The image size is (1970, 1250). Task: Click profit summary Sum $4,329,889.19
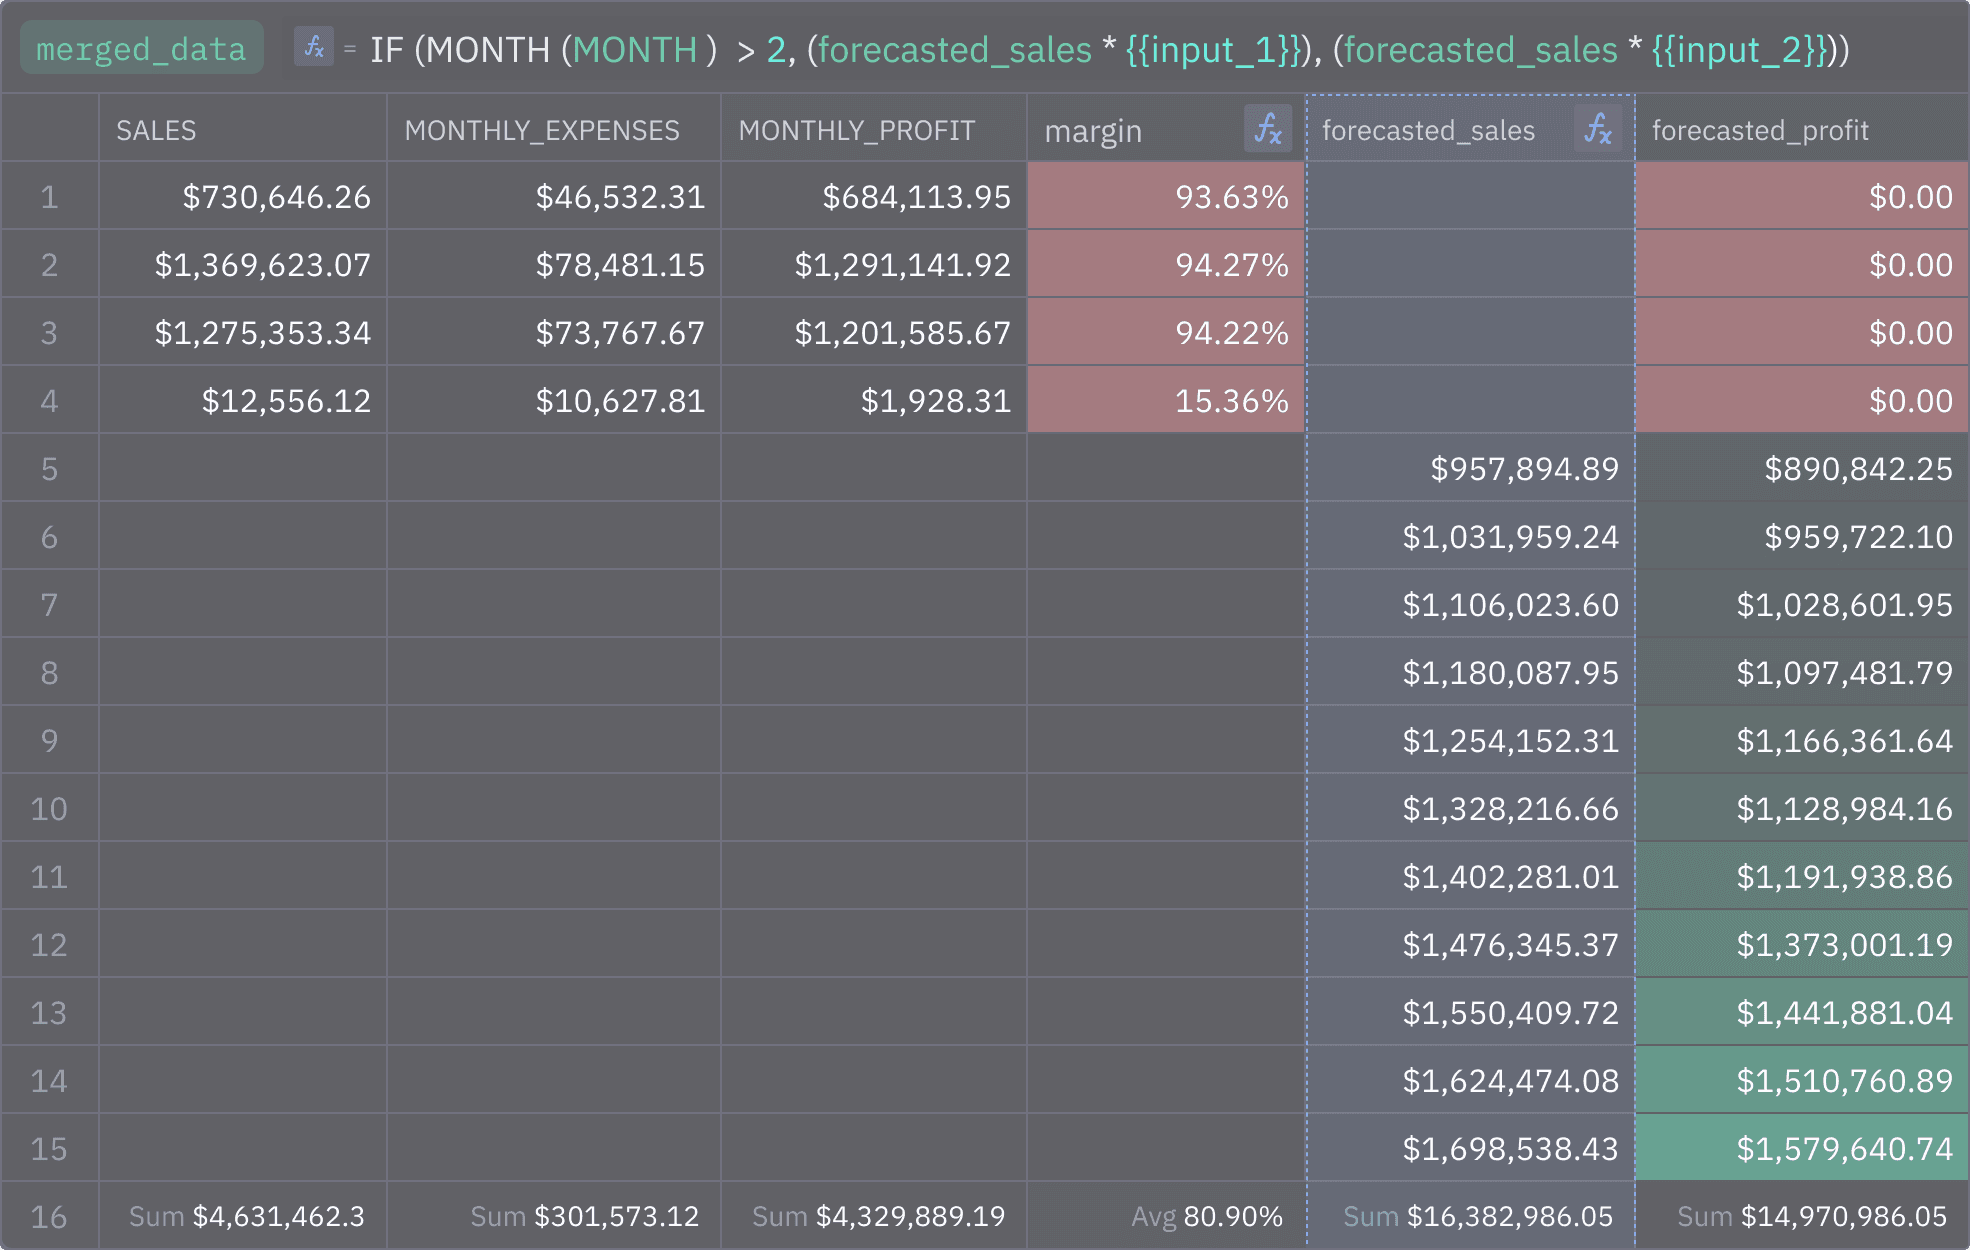click(874, 1216)
